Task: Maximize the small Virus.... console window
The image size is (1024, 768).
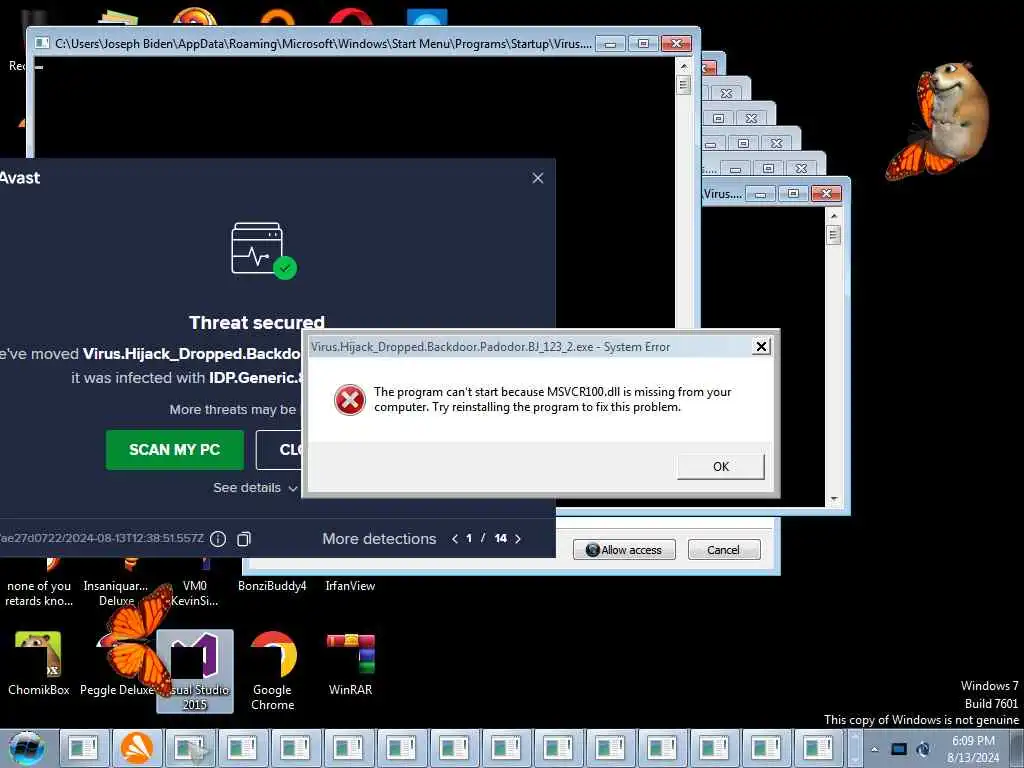Action: pos(793,194)
